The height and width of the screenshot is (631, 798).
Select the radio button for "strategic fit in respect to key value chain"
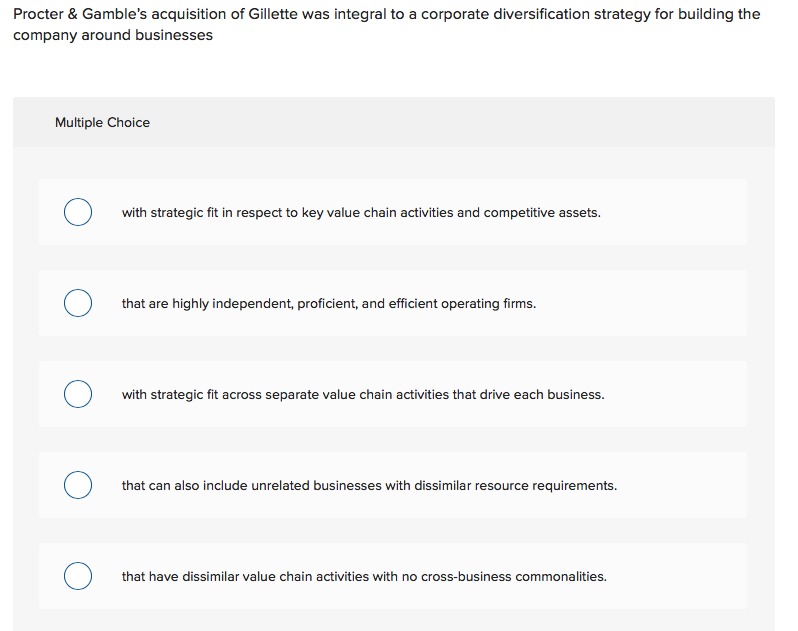[78, 212]
